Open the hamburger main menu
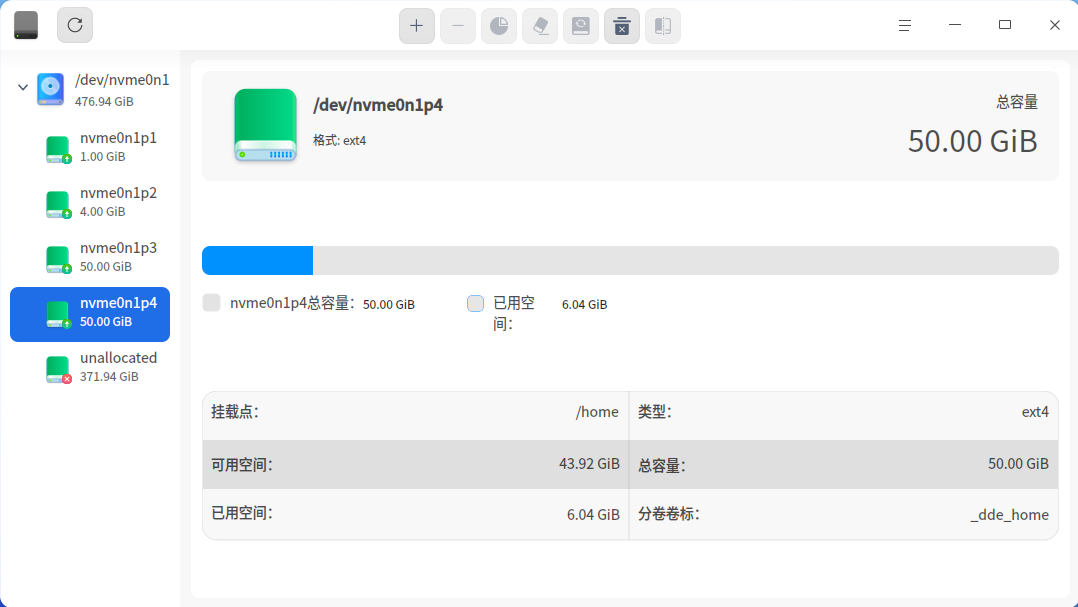The image size is (1078, 607). coord(905,25)
